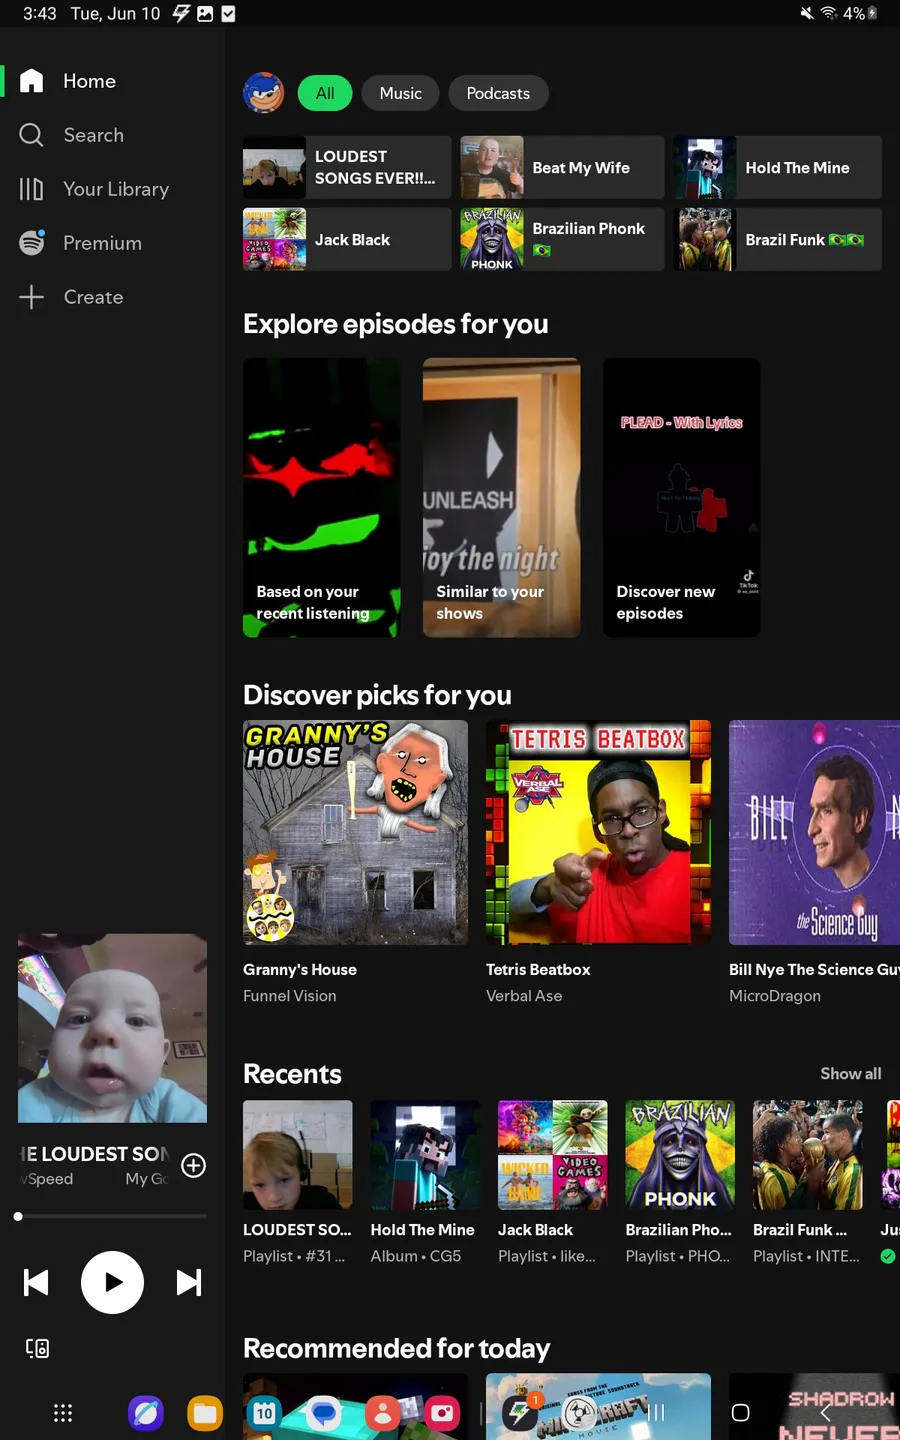This screenshot has height=1440, width=900.
Task: Tap the Android back navigation button
Action: 825,1413
